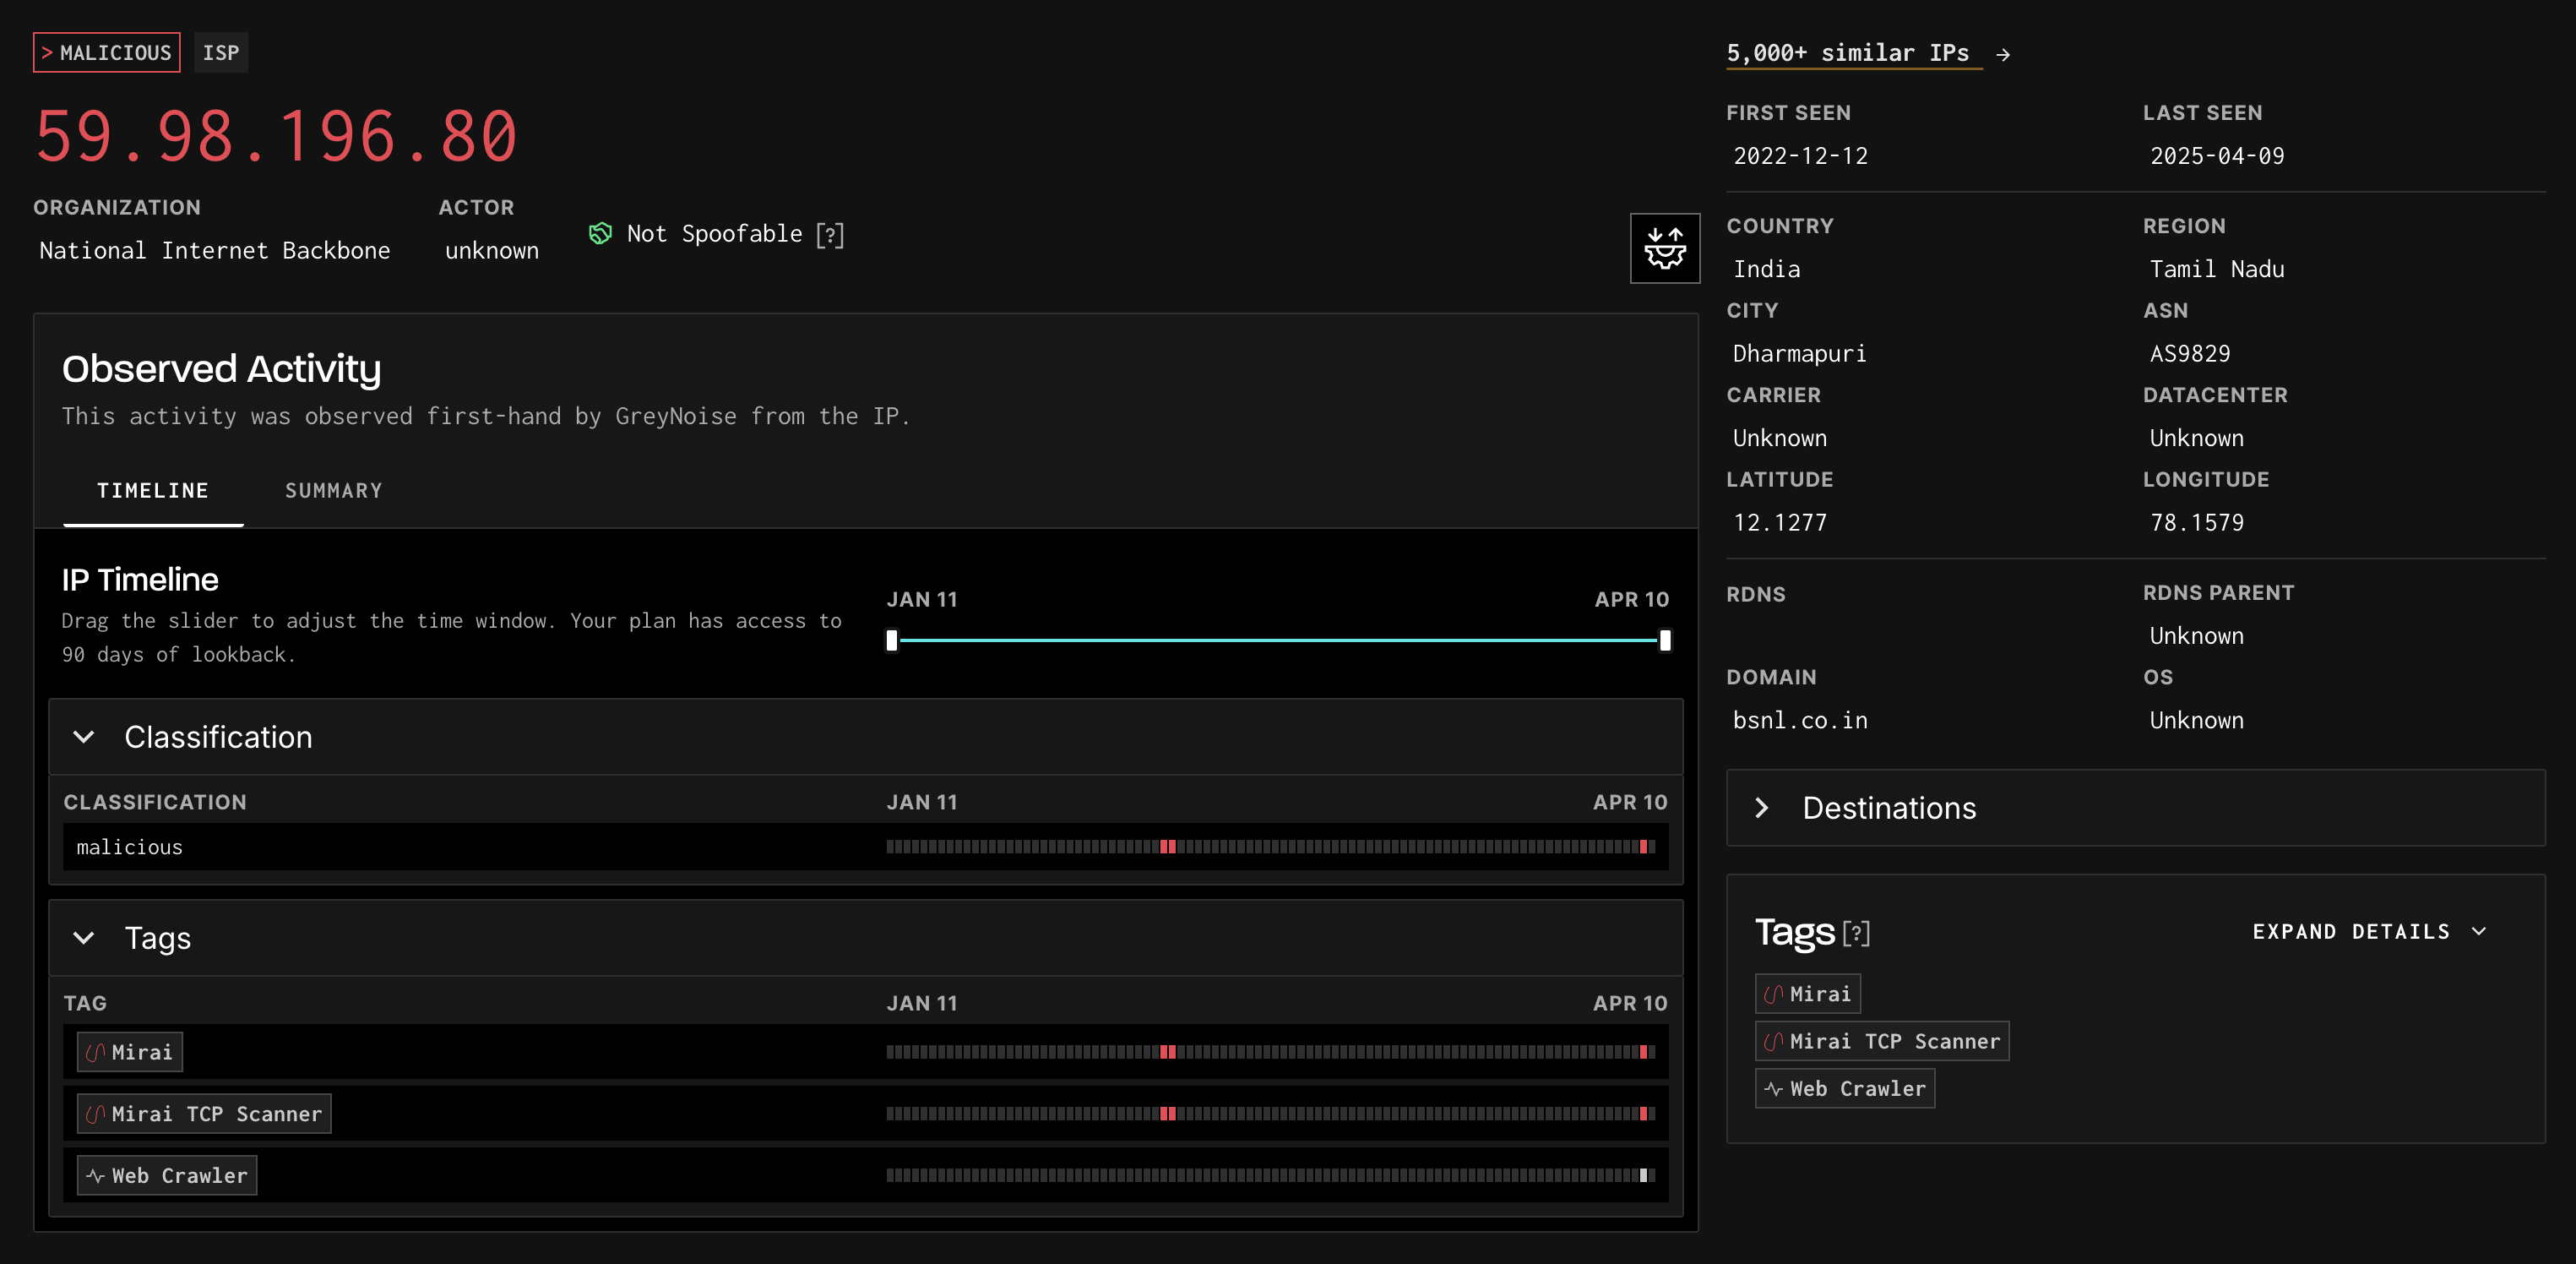The width and height of the screenshot is (2576, 1264).
Task: Open the Not Spoofable help question mark
Action: point(830,235)
